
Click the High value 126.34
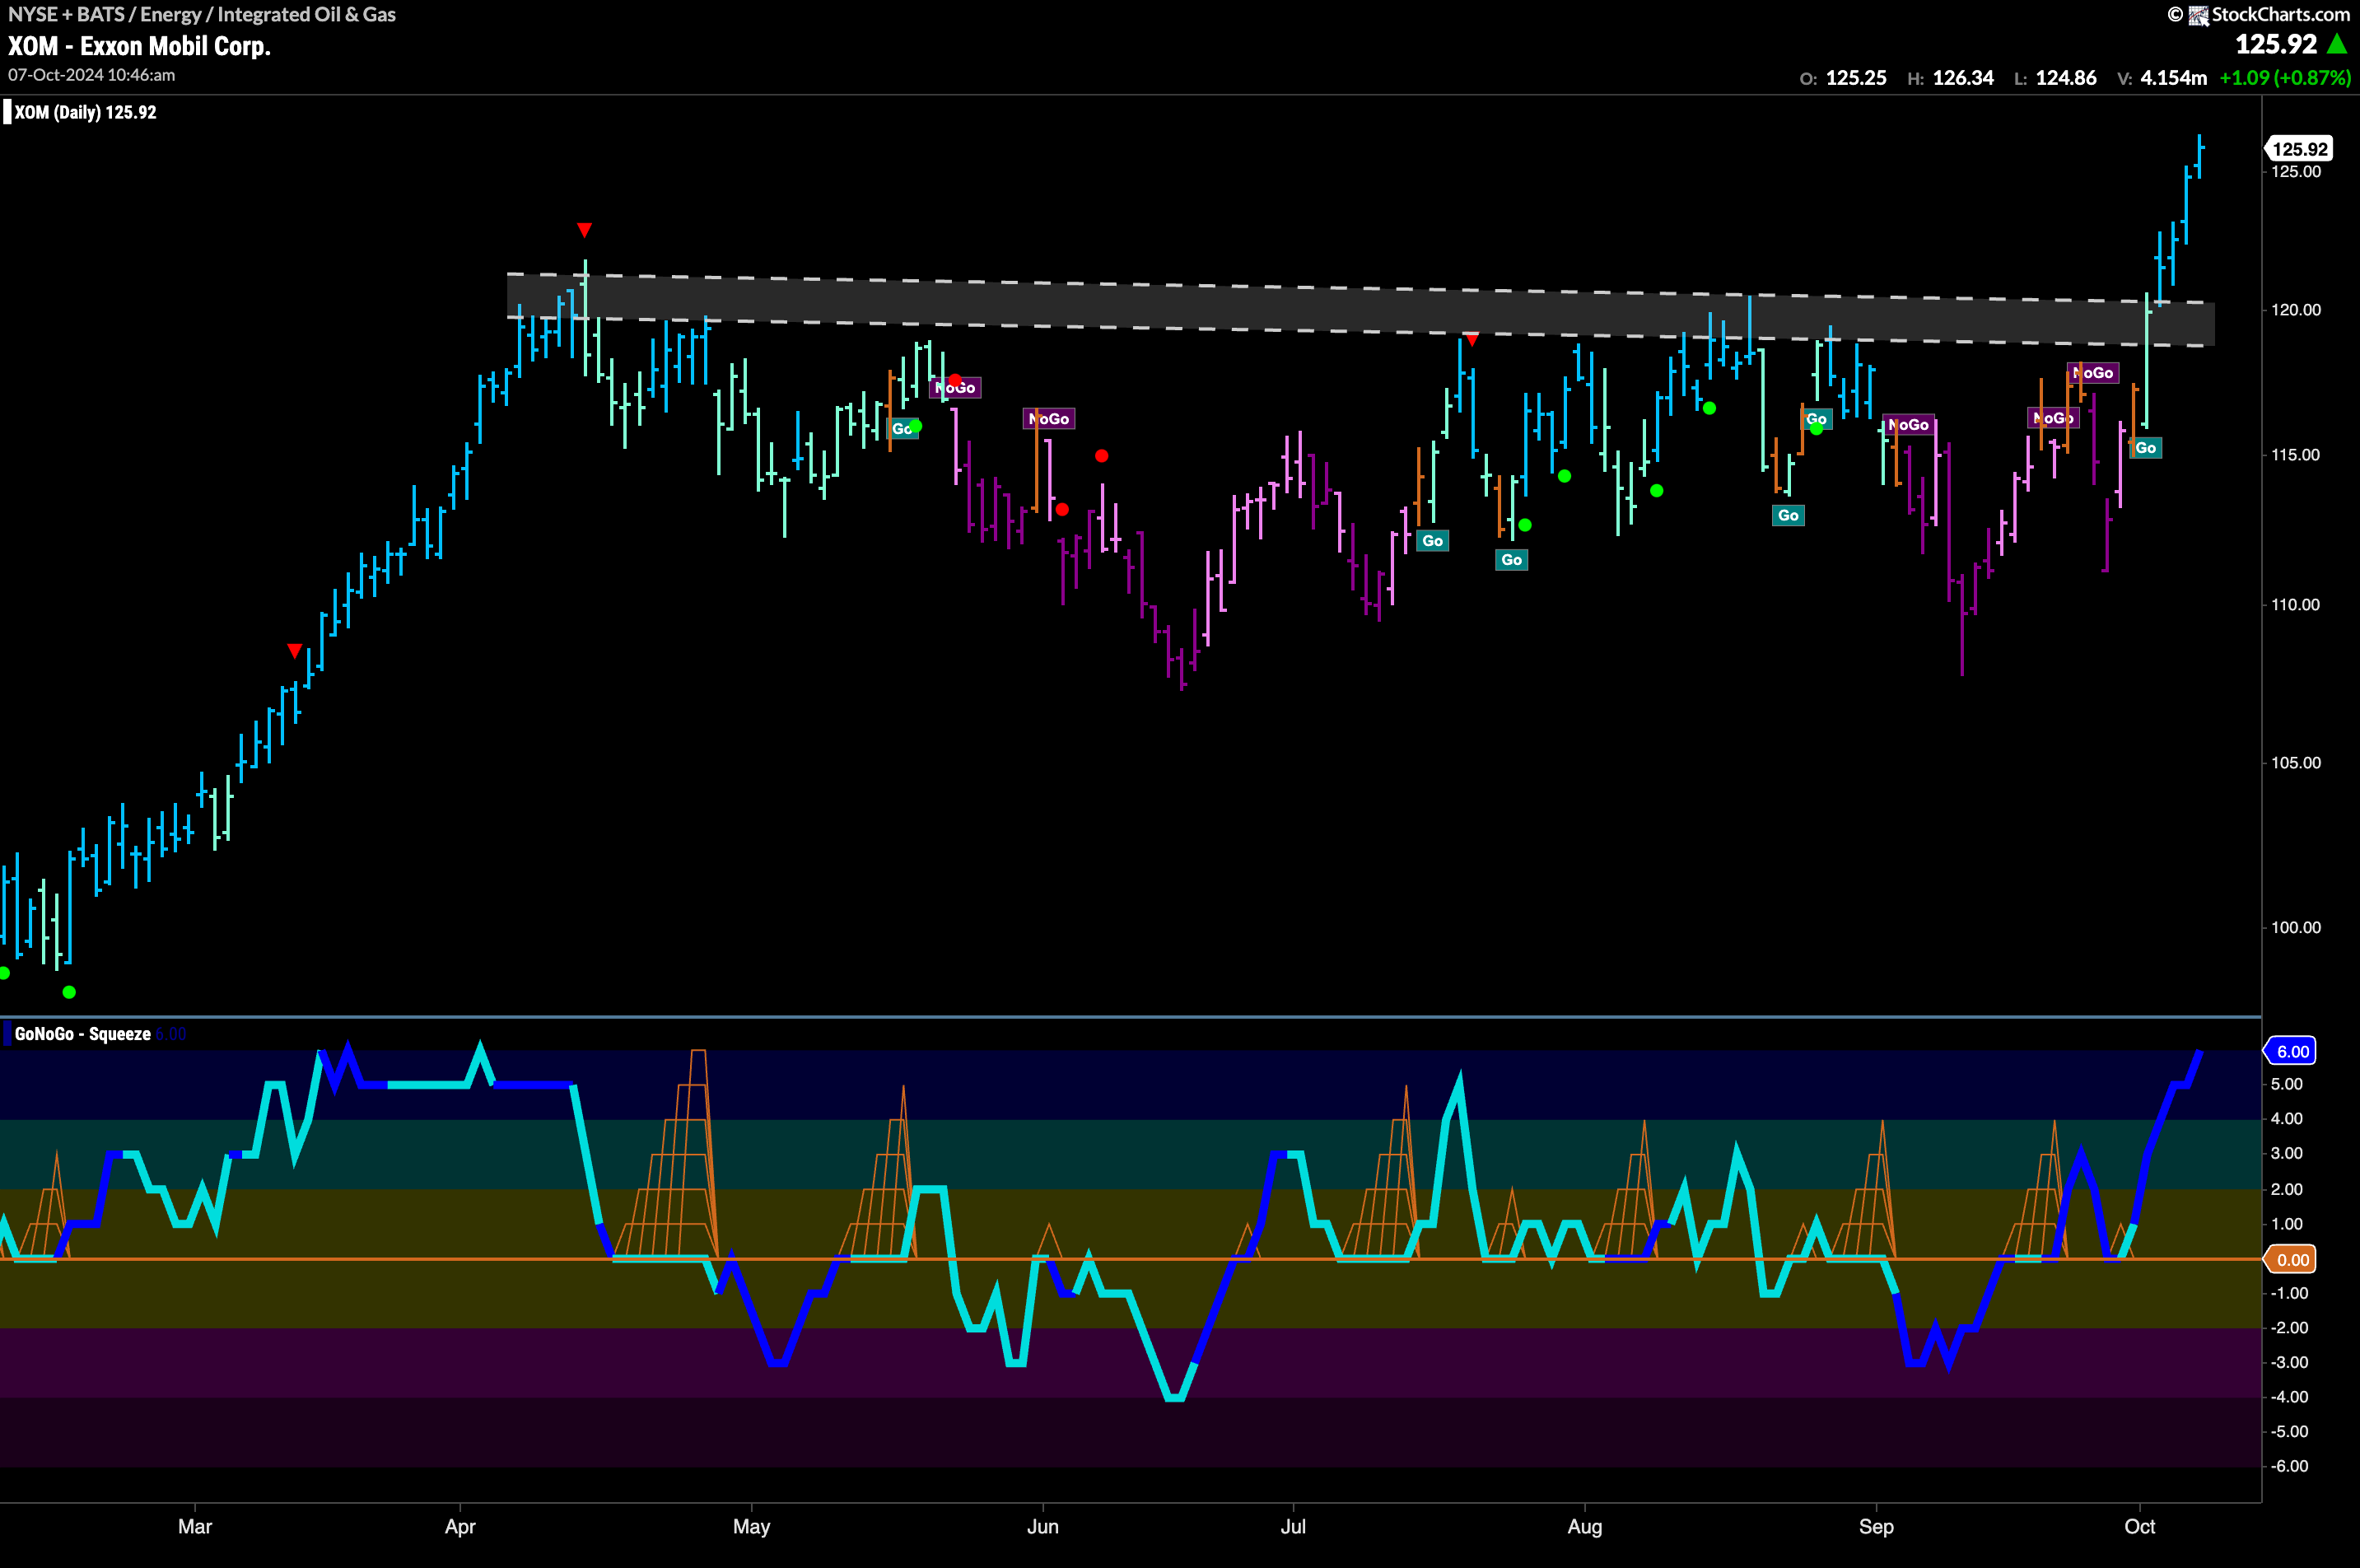[1963, 78]
